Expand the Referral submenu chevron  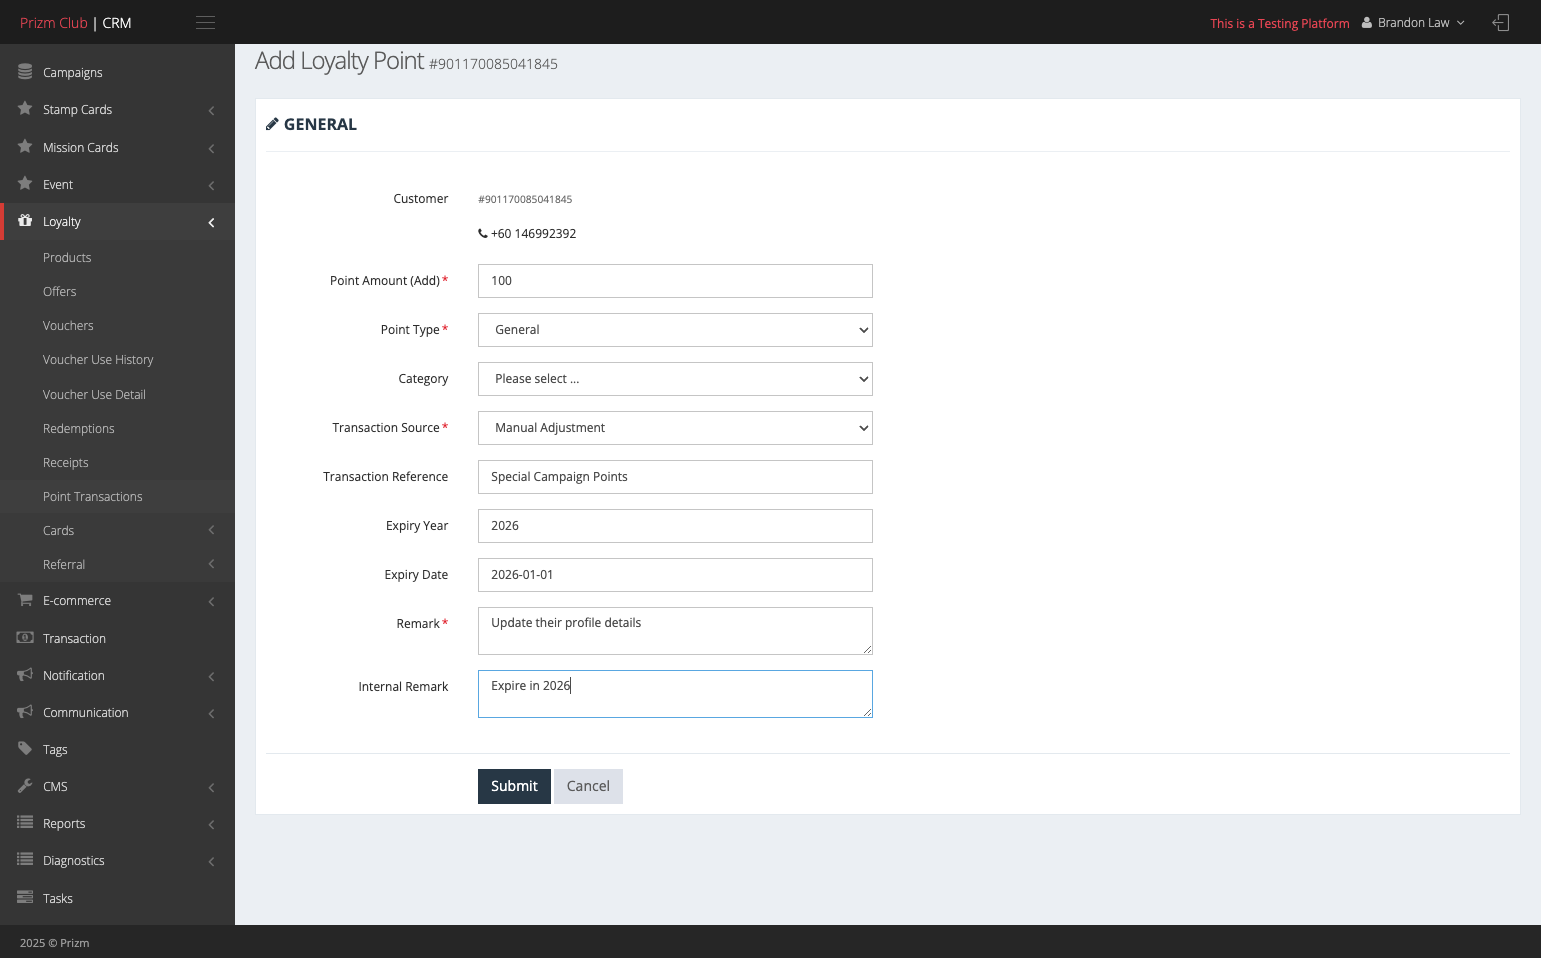point(211,564)
